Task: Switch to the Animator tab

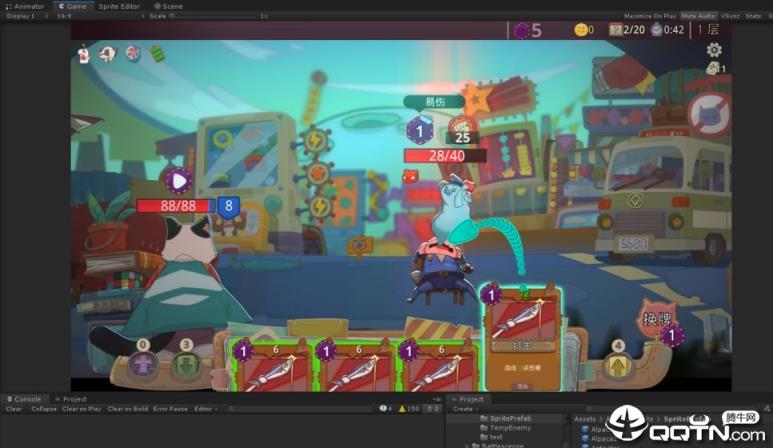Action: (x=27, y=6)
